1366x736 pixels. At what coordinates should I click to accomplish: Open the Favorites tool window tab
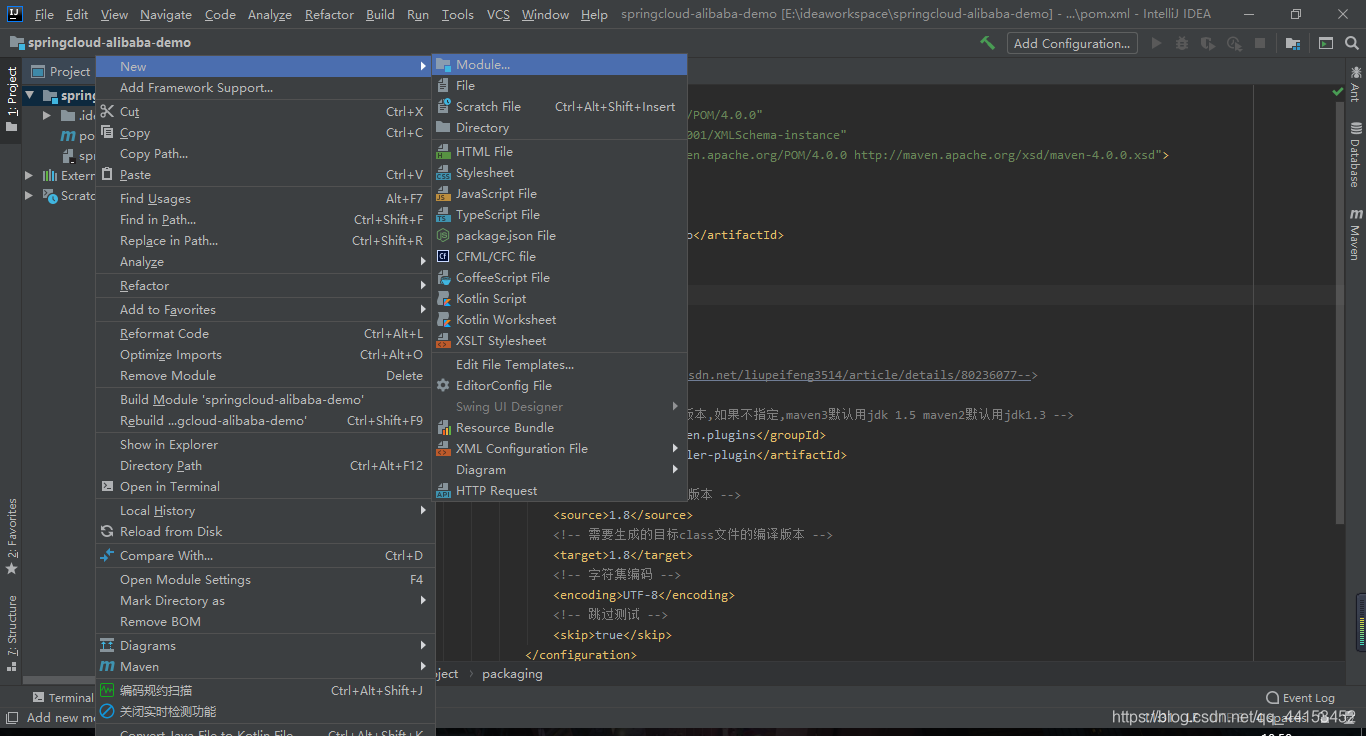click(x=11, y=536)
